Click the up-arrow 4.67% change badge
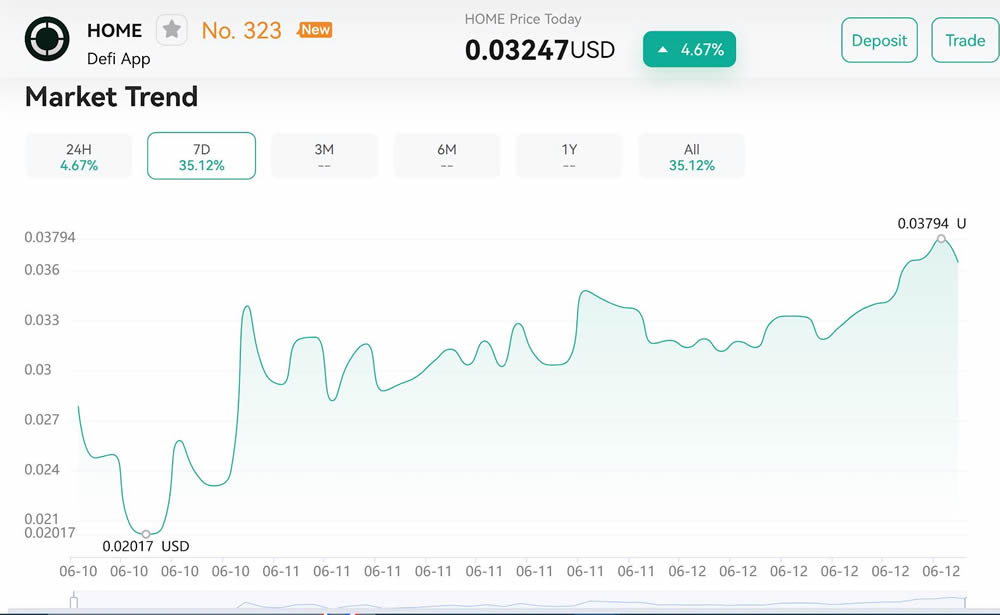Image resolution: width=1000 pixels, height=615 pixels. pyautogui.click(x=689, y=49)
